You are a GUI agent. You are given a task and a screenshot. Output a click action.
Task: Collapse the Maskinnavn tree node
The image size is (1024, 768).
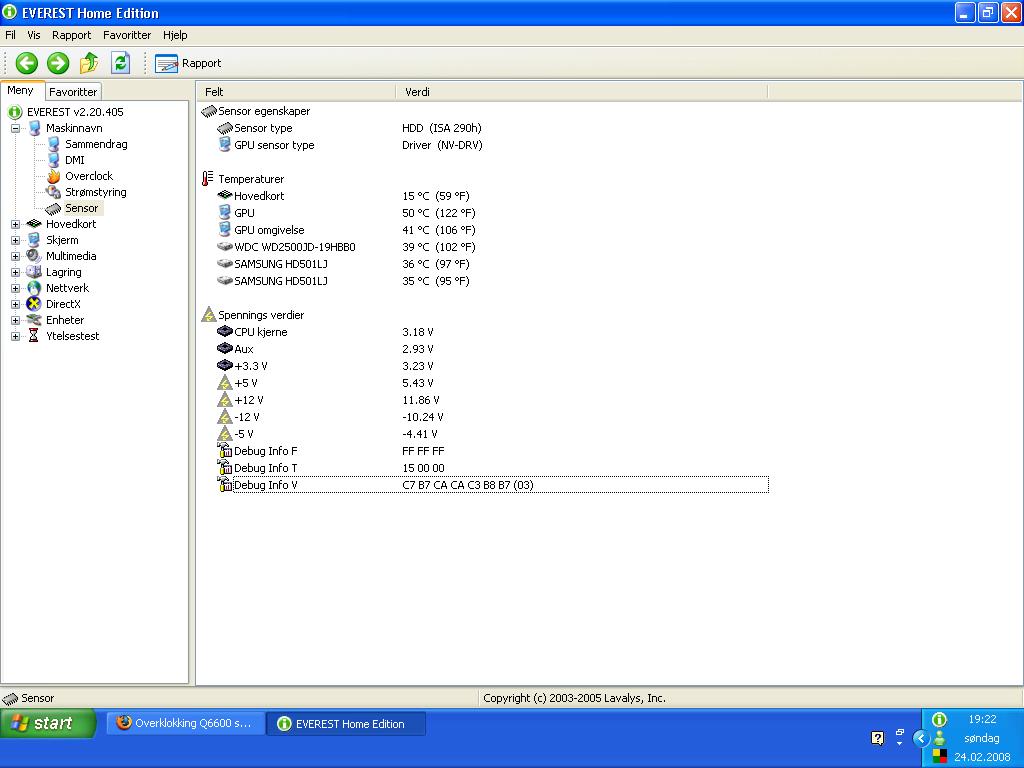(15, 128)
